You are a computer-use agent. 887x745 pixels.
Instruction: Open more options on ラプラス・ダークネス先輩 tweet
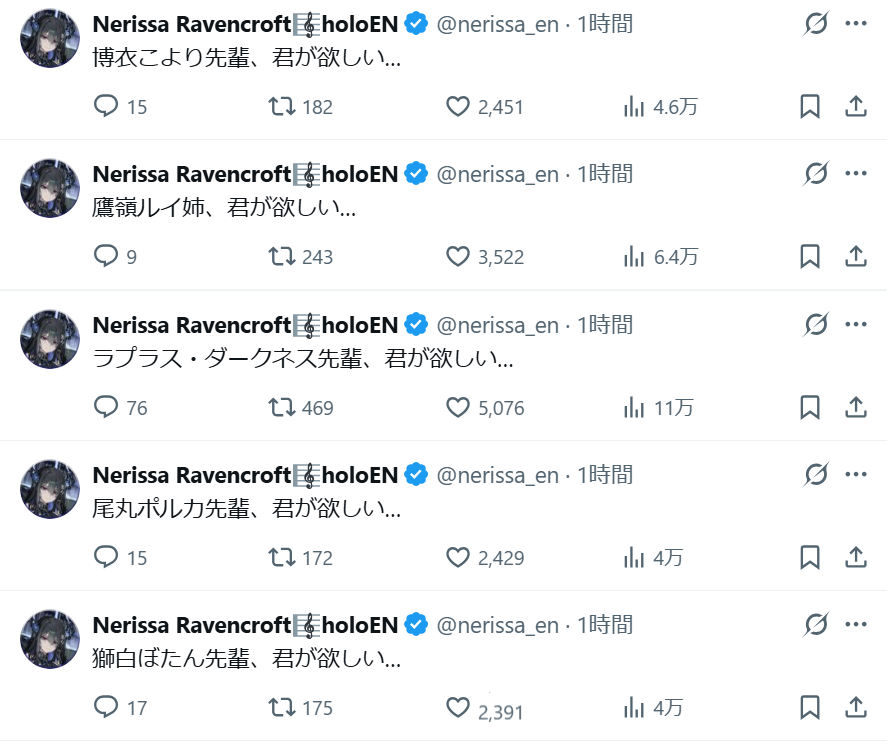(x=856, y=324)
